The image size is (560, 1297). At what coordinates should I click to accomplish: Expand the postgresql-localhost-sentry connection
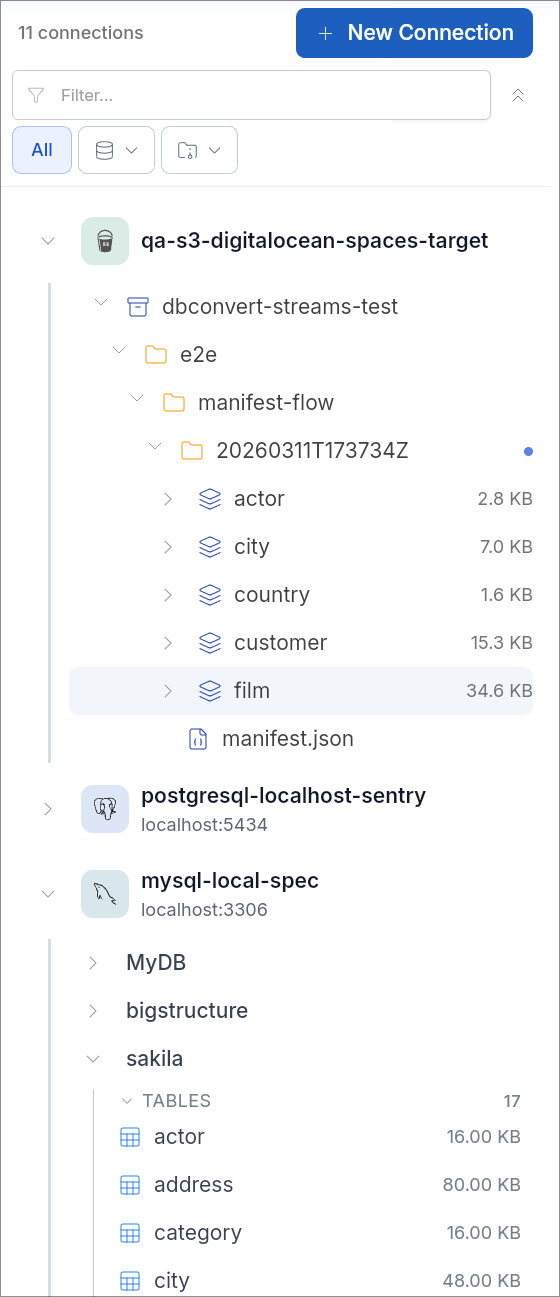coord(48,809)
